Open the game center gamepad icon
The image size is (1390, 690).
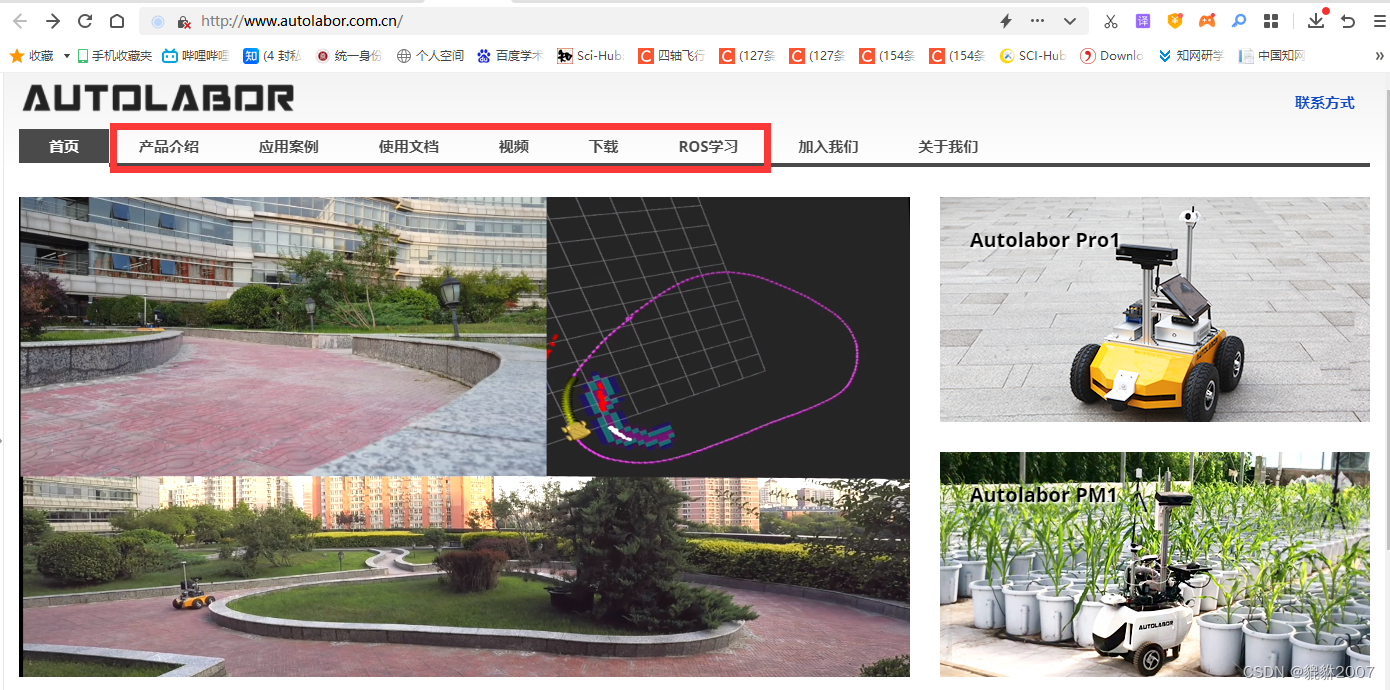(x=1206, y=20)
